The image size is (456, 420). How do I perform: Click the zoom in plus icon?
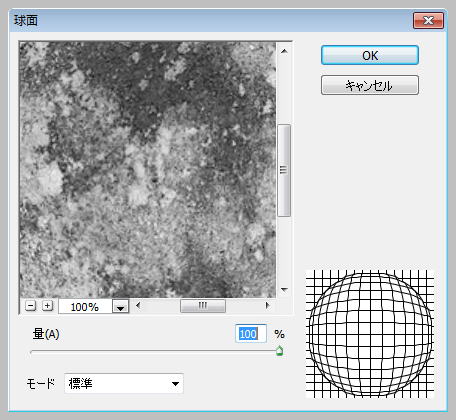click(x=48, y=306)
